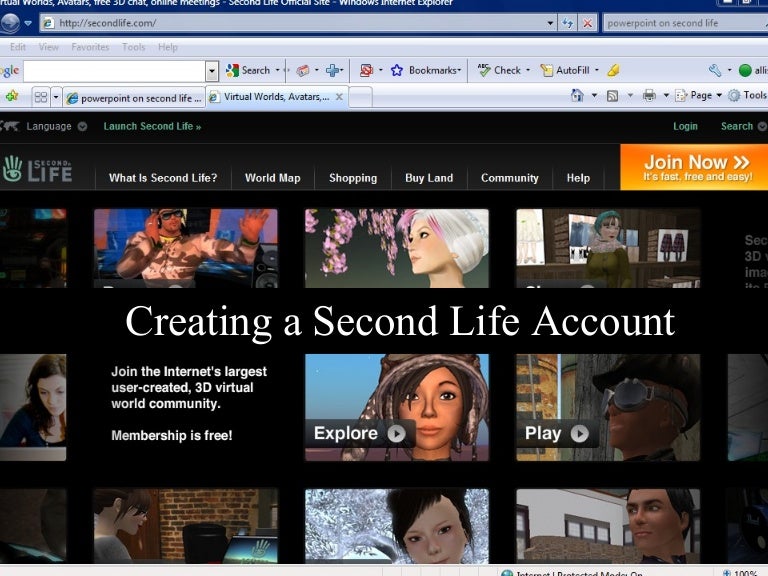Click the Quick Tabs grid icon
The height and width of the screenshot is (576, 768).
pos(41,97)
